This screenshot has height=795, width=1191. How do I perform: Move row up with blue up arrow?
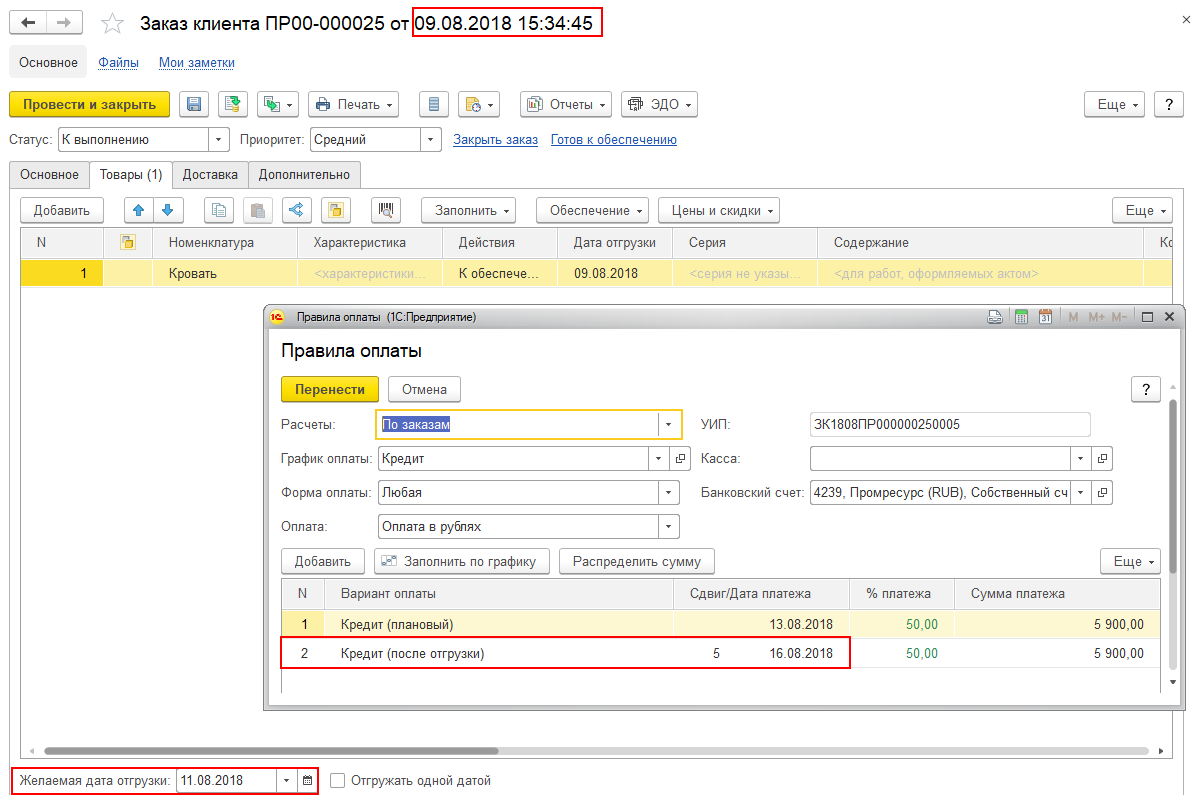(139, 210)
